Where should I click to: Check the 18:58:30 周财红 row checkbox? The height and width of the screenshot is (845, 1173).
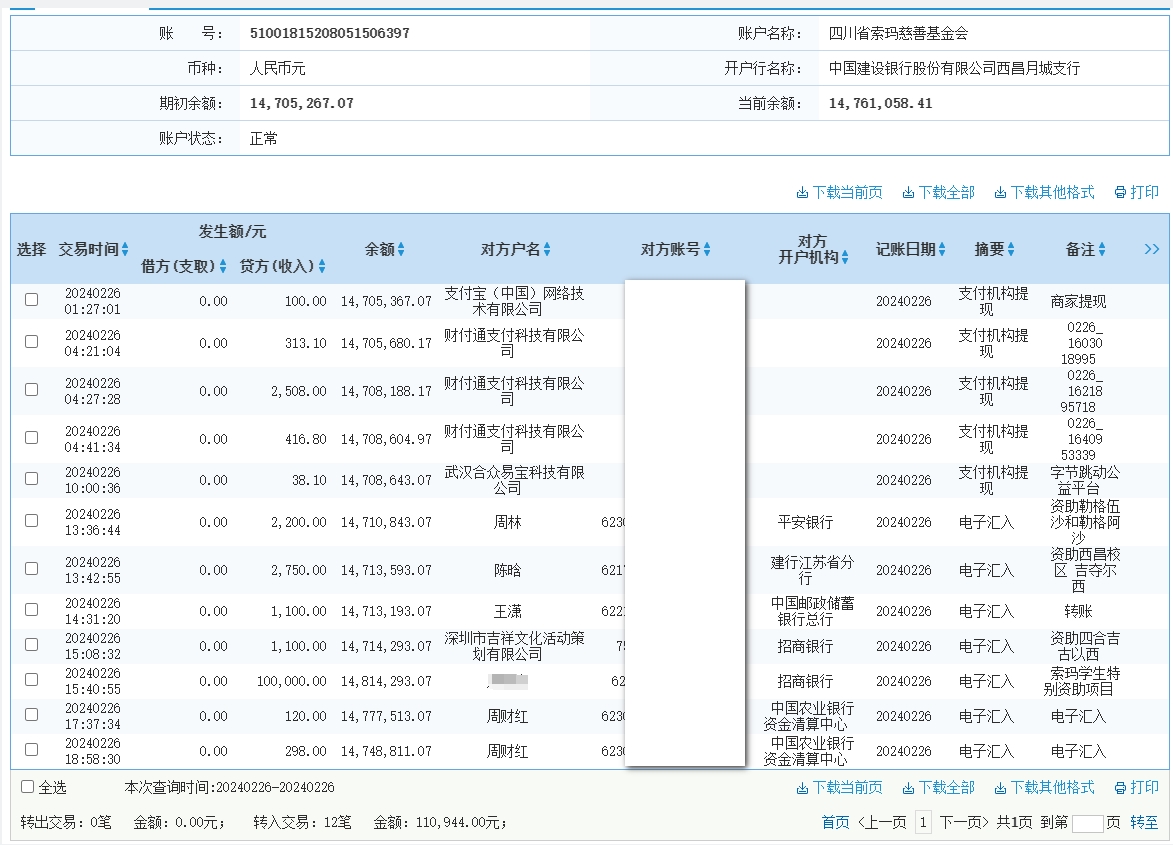pos(31,749)
